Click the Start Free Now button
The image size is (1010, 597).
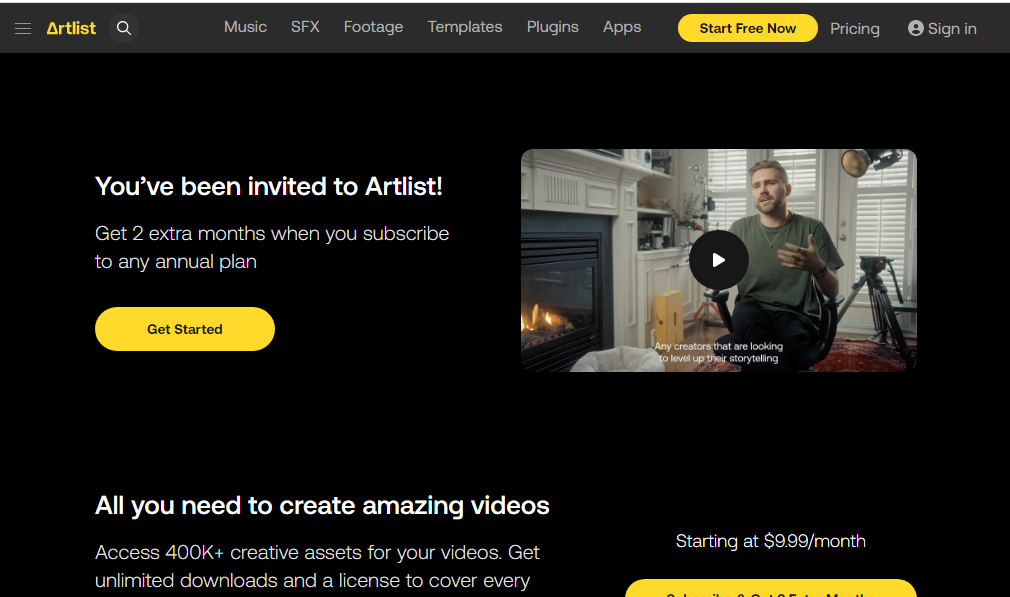coord(748,28)
